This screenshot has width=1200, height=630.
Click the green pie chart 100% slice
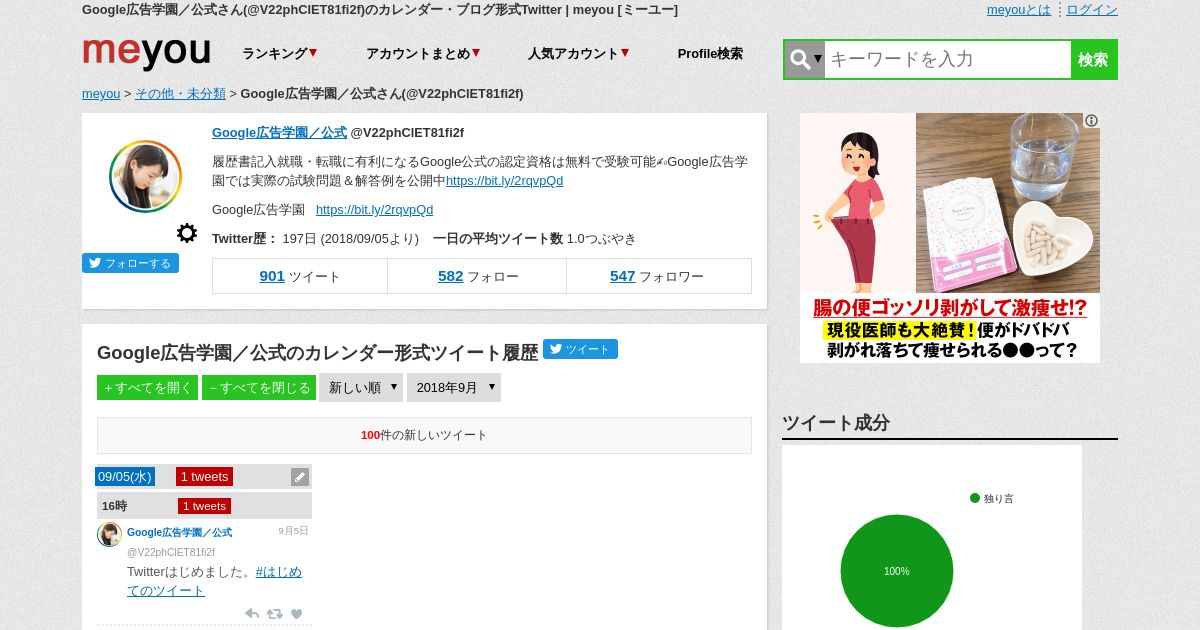coord(897,571)
